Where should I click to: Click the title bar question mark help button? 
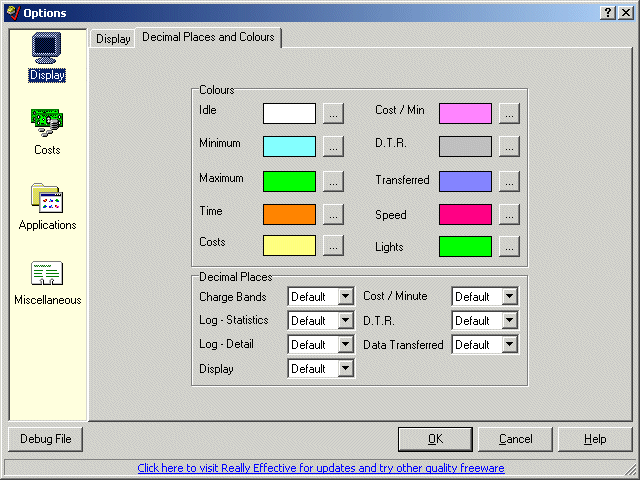(x=607, y=13)
